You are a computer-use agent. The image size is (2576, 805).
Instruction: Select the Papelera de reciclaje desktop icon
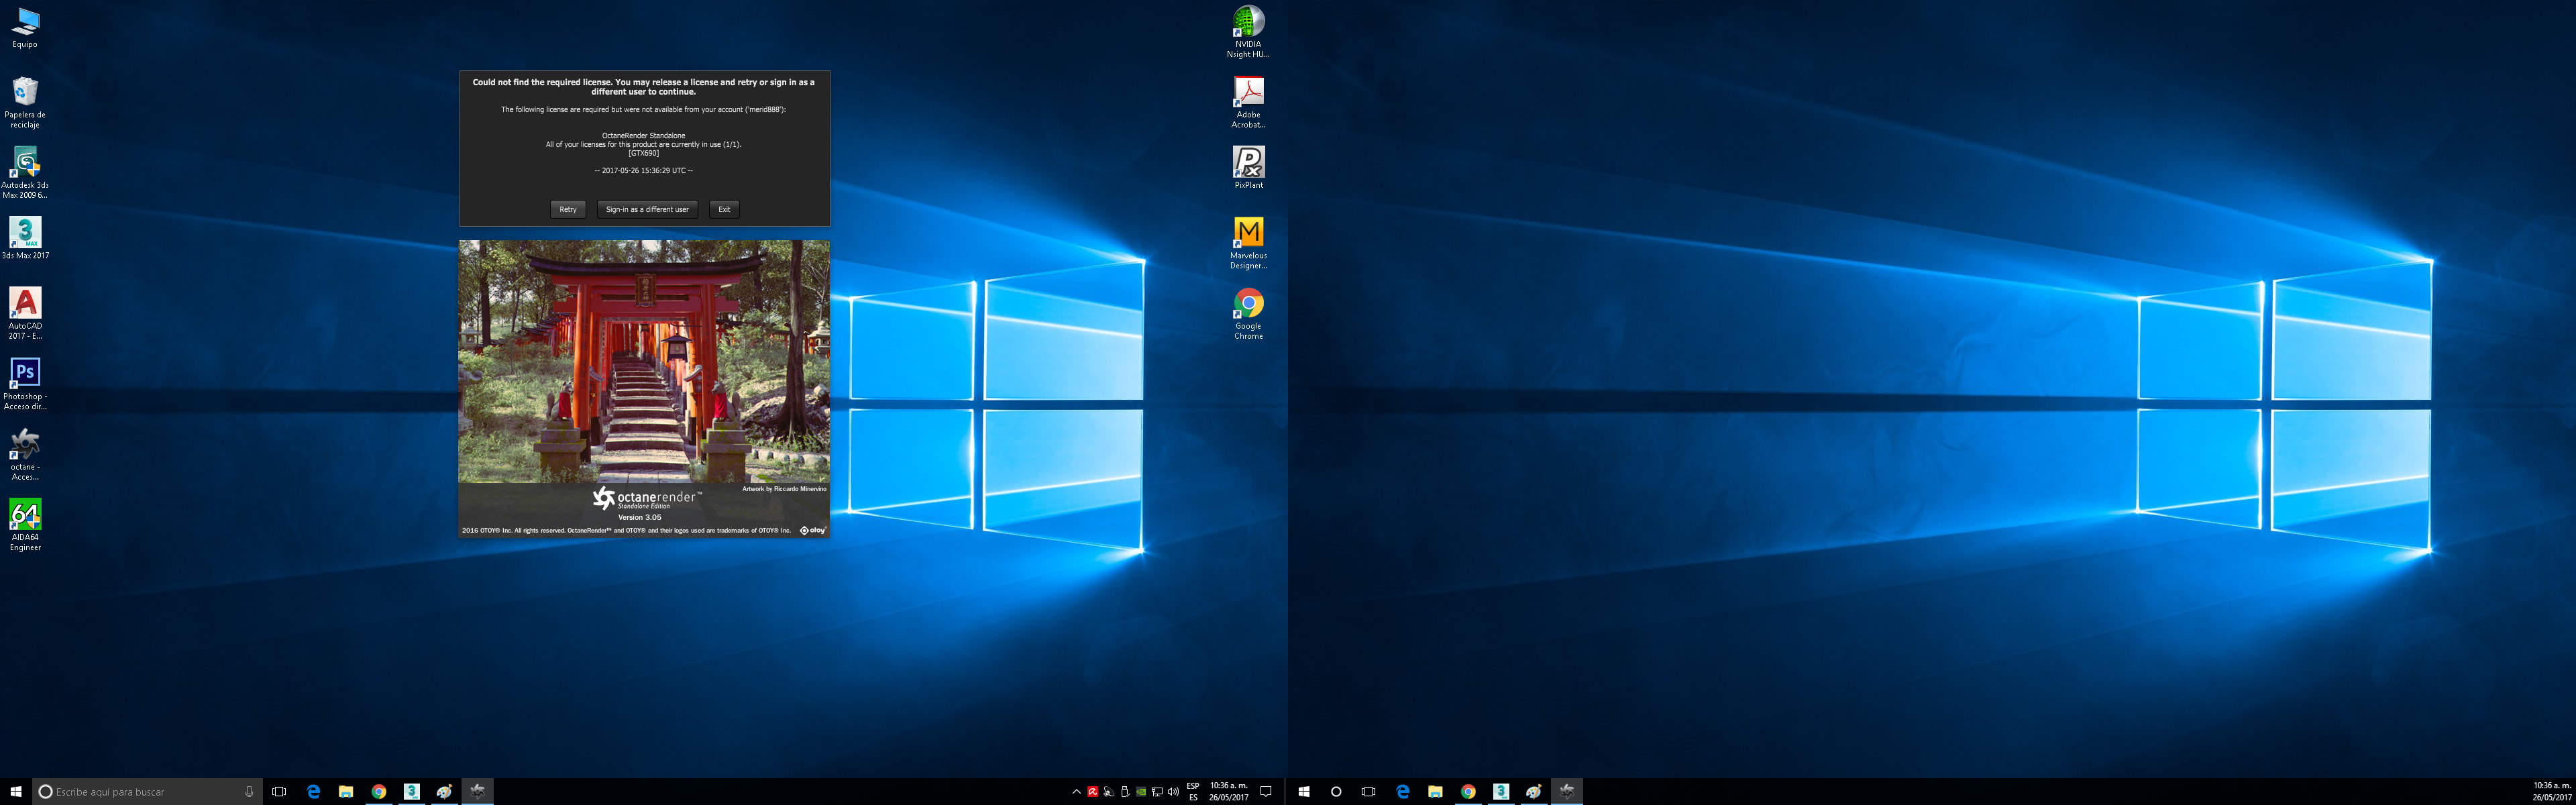(25, 93)
